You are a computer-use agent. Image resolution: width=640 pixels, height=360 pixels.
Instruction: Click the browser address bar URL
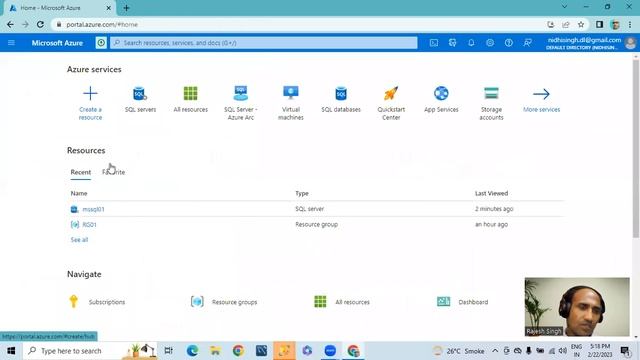click(x=102, y=24)
